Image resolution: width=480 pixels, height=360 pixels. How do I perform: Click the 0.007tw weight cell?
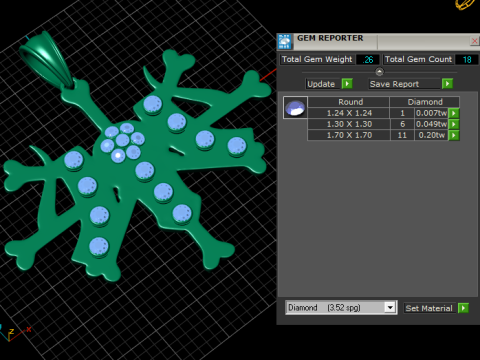point(431,113)
